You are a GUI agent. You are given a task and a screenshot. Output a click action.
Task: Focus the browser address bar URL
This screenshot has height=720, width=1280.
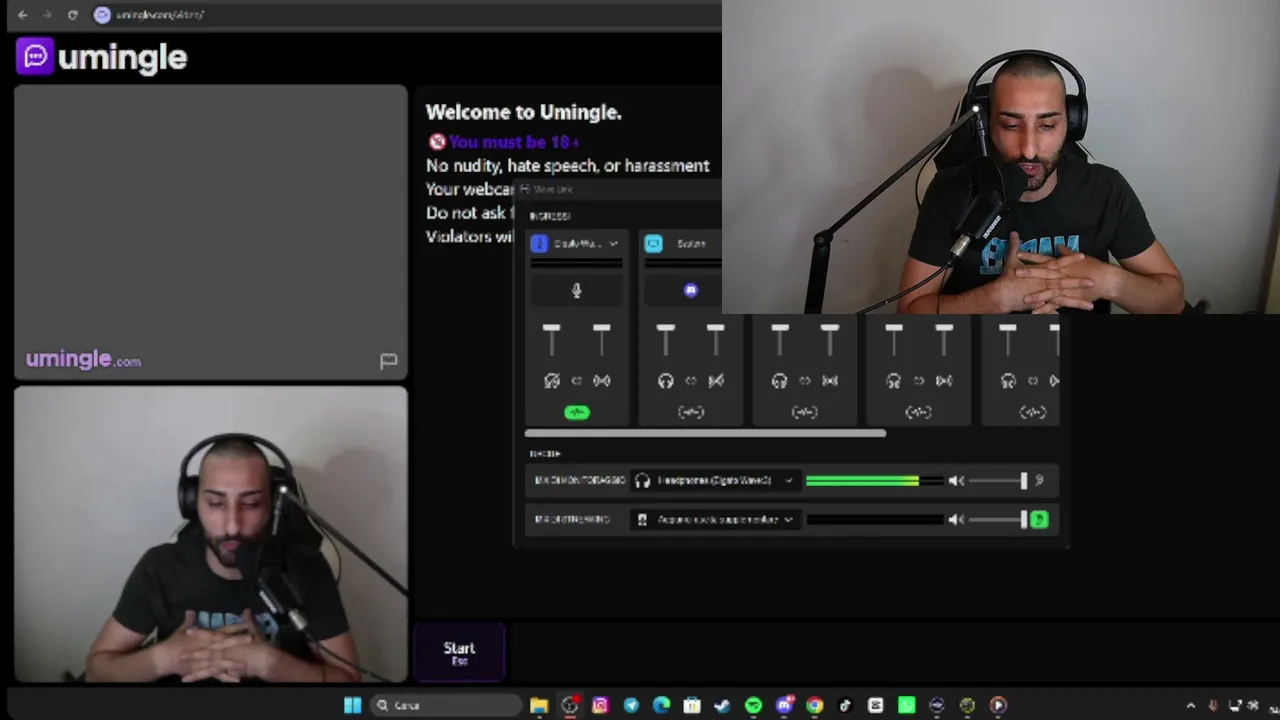[160, 15]
